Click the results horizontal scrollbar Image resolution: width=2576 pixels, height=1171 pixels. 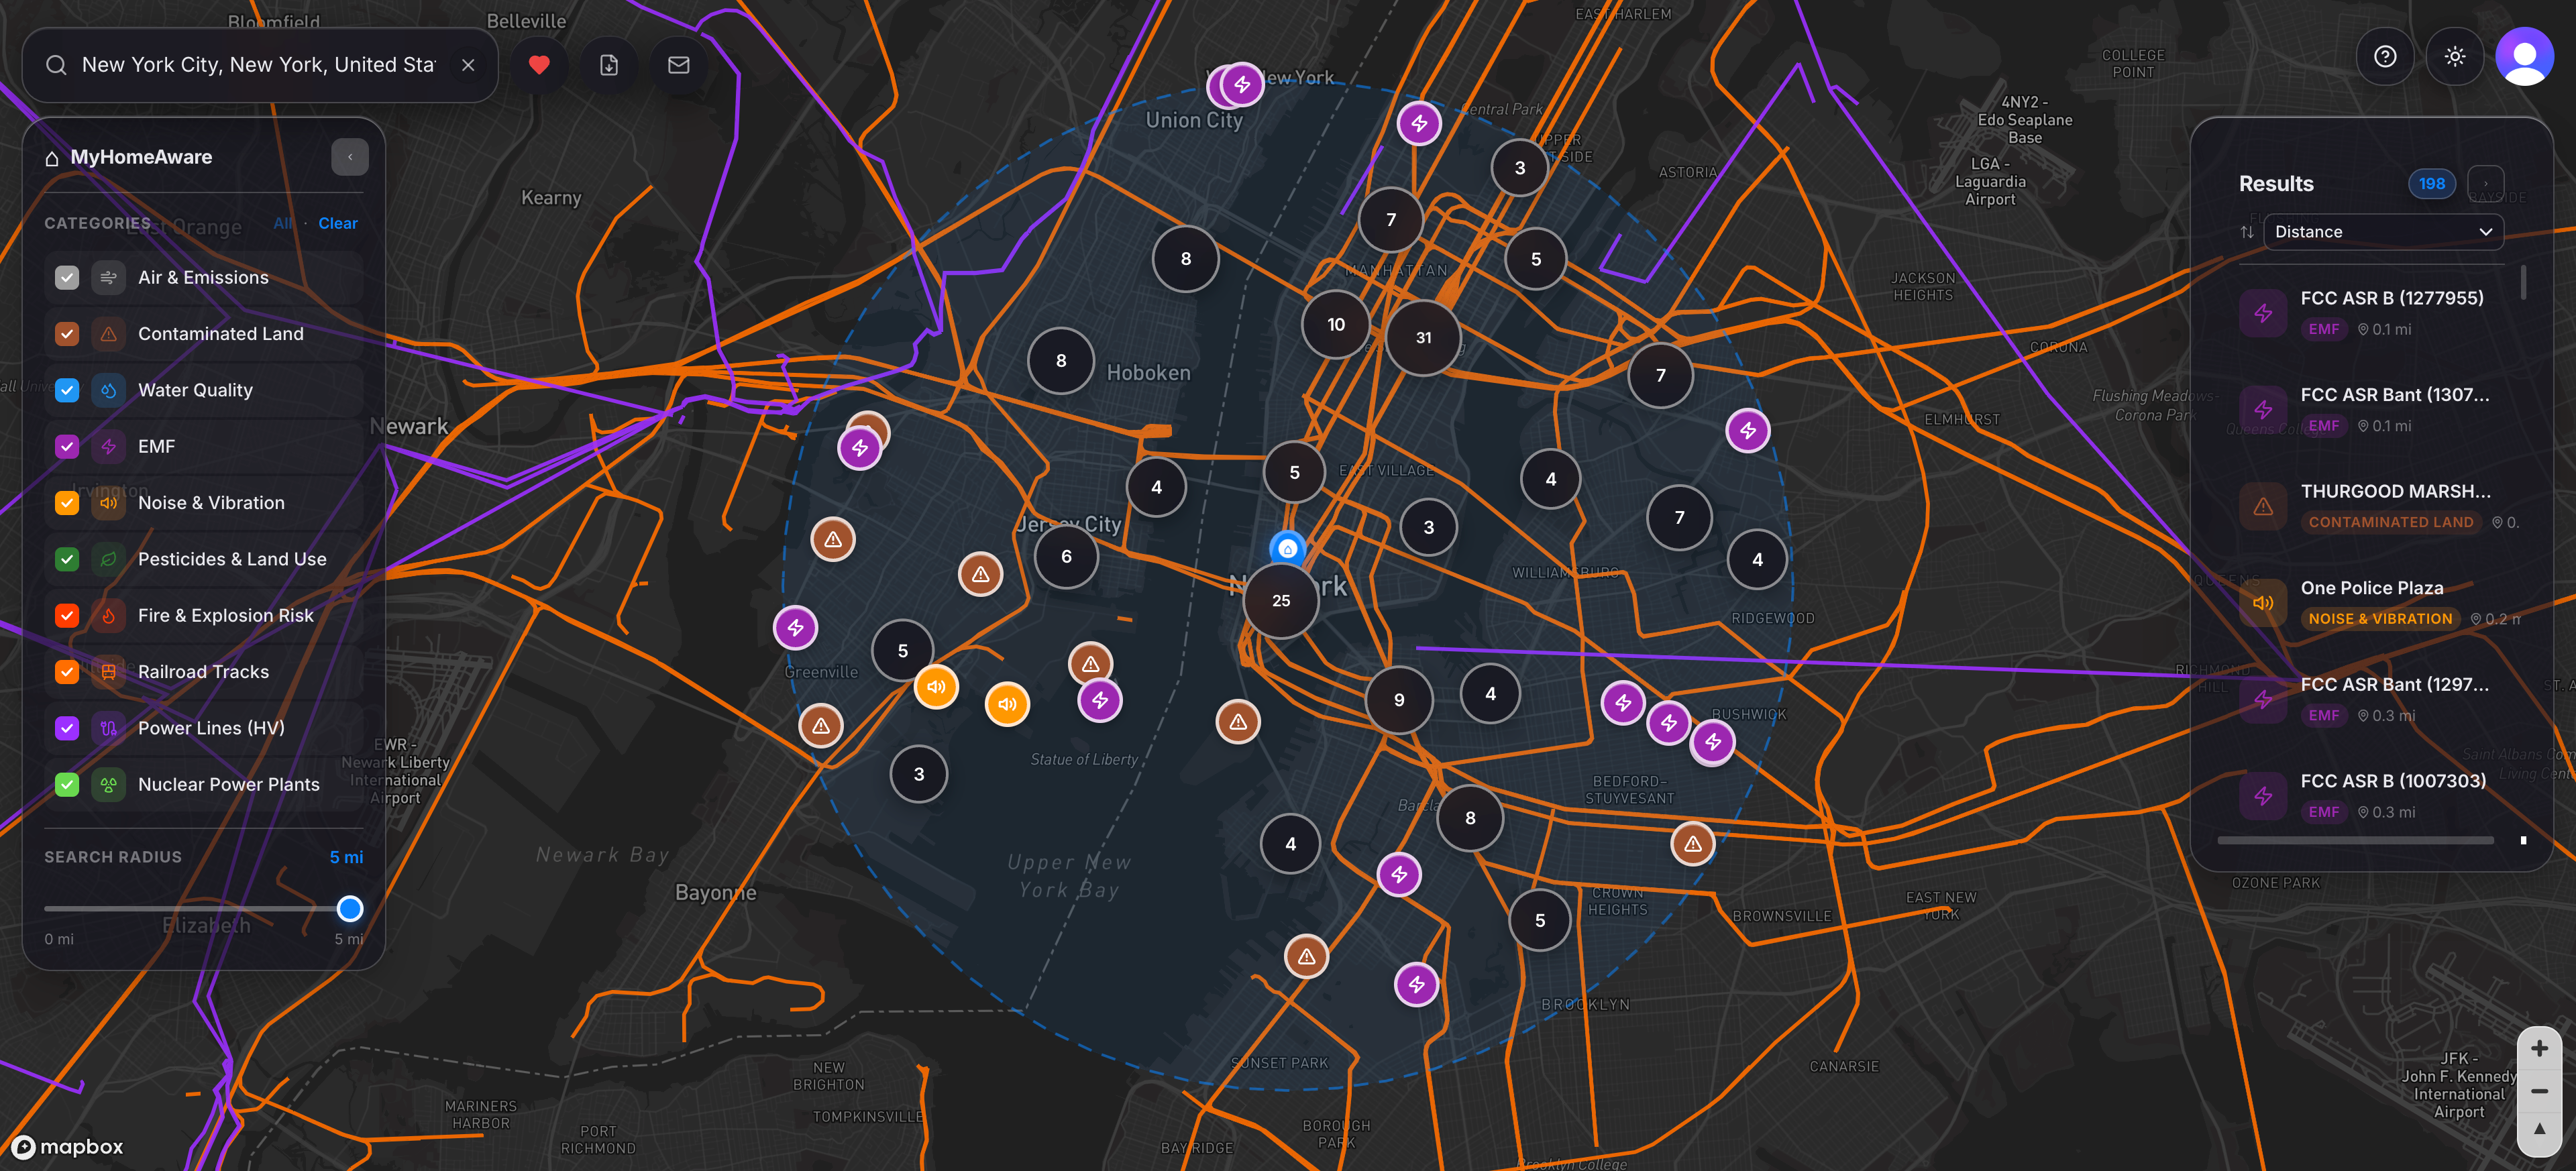pos(2355,841)
